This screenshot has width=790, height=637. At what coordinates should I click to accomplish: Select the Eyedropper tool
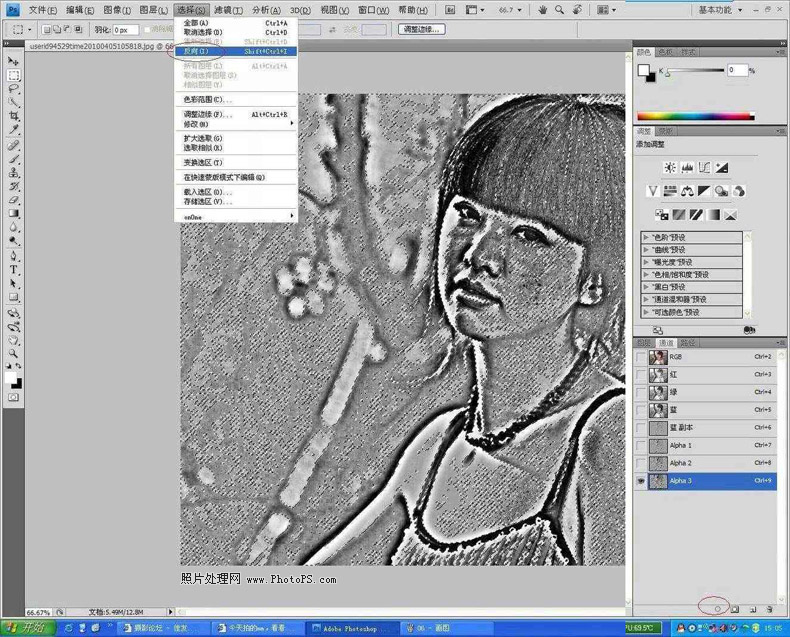tap(14, 130)
